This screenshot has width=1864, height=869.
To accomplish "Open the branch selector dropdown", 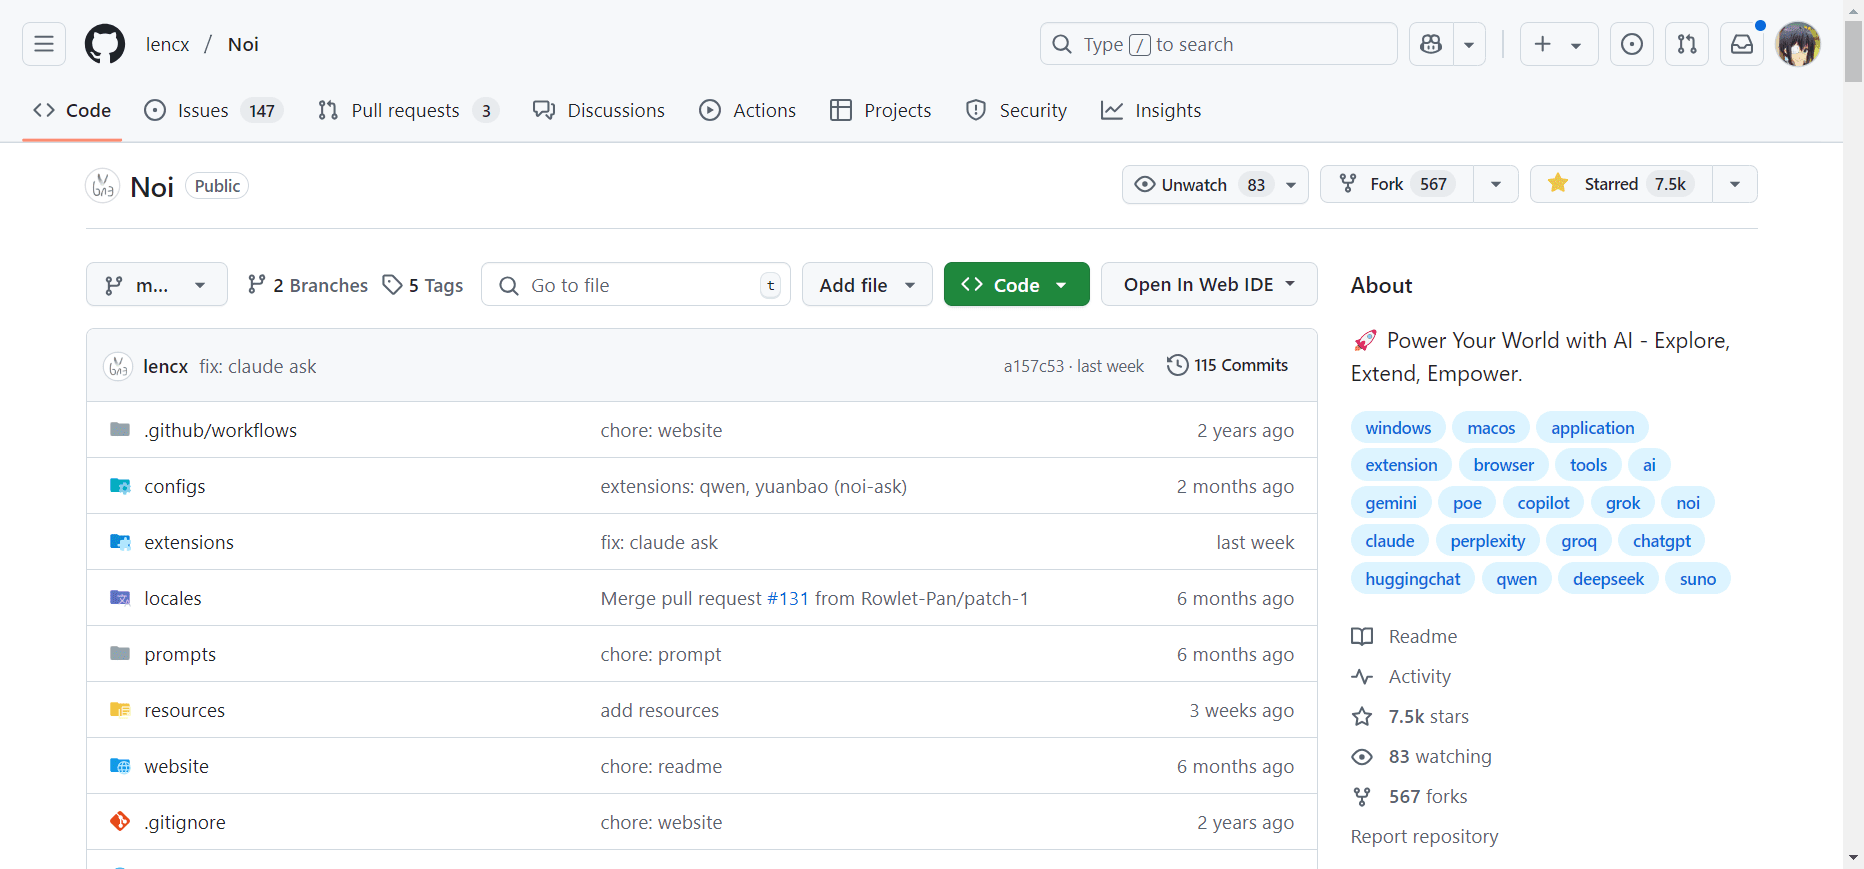I will point(157,285).
